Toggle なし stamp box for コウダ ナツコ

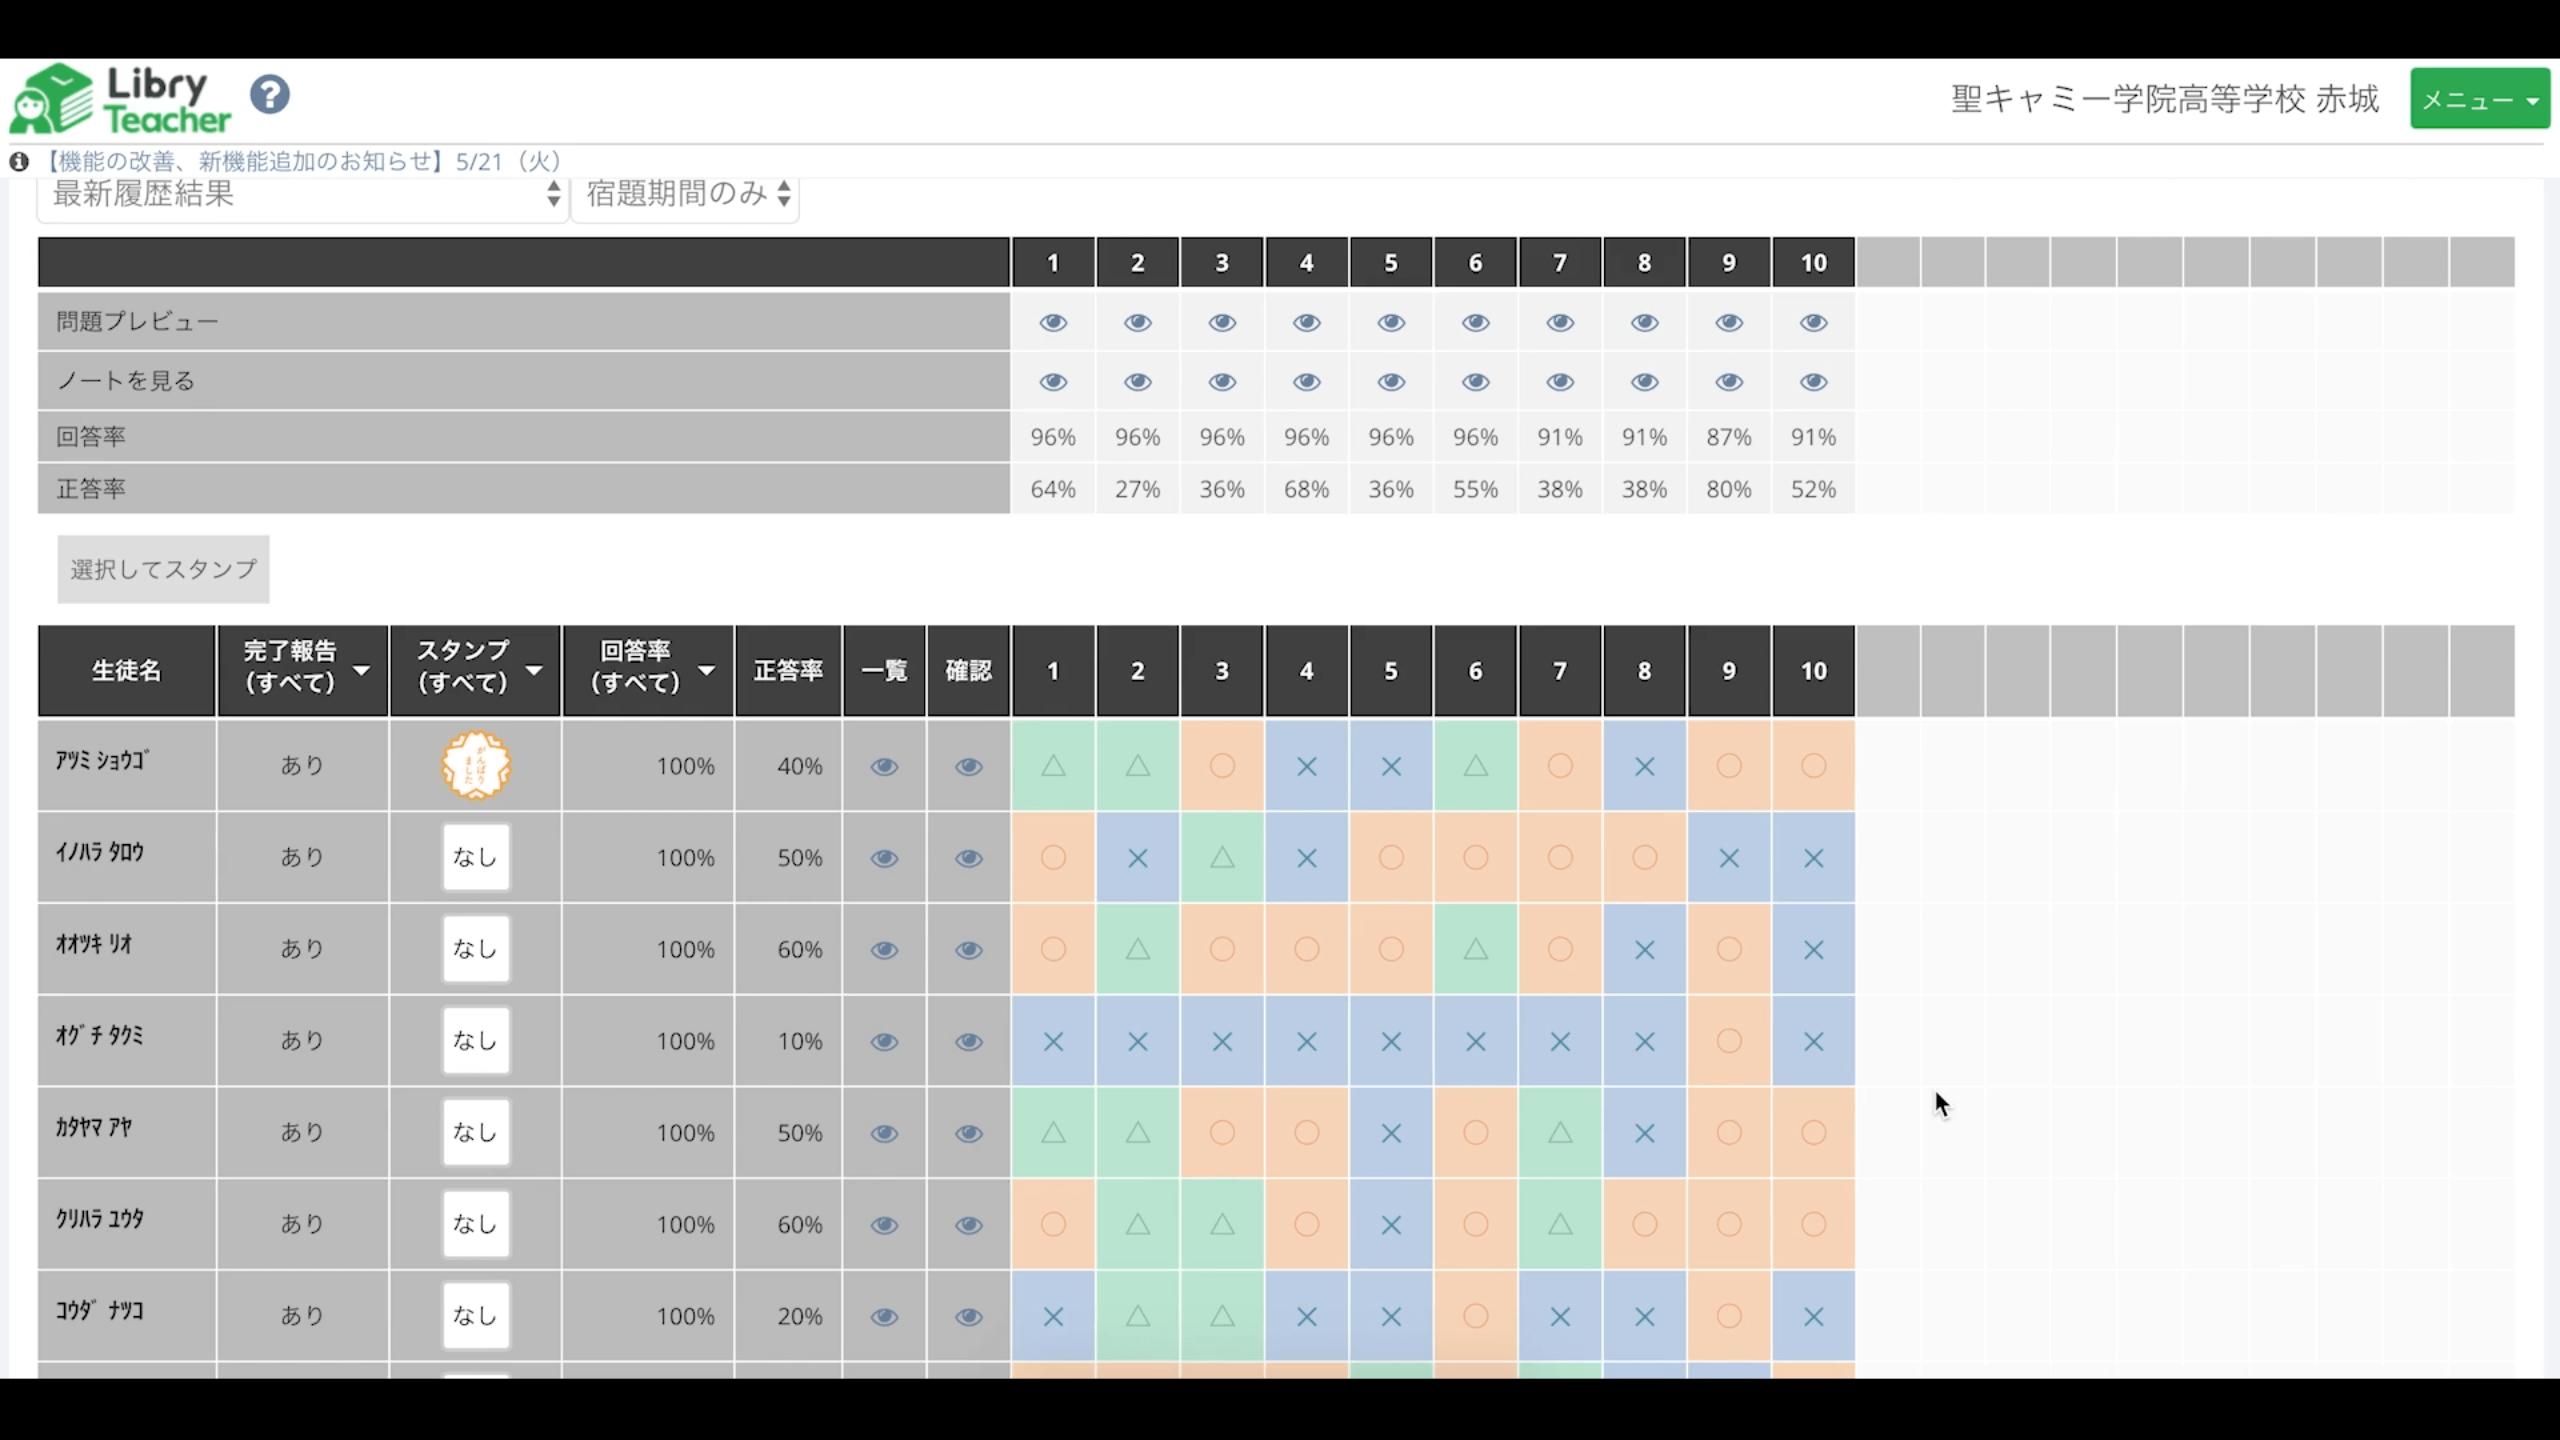pyautogui.click(x=476, y=1316)
